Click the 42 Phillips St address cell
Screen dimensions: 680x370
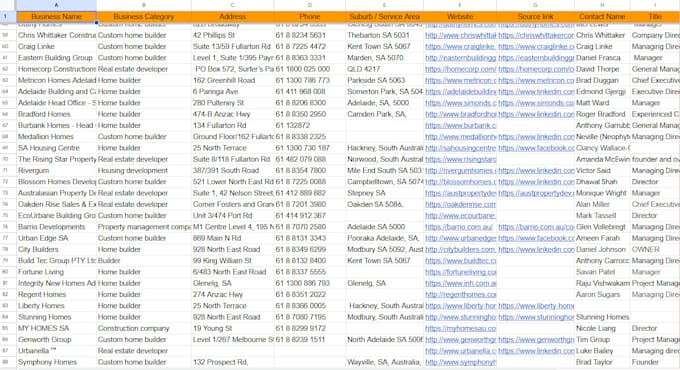[x=232, y=35]
